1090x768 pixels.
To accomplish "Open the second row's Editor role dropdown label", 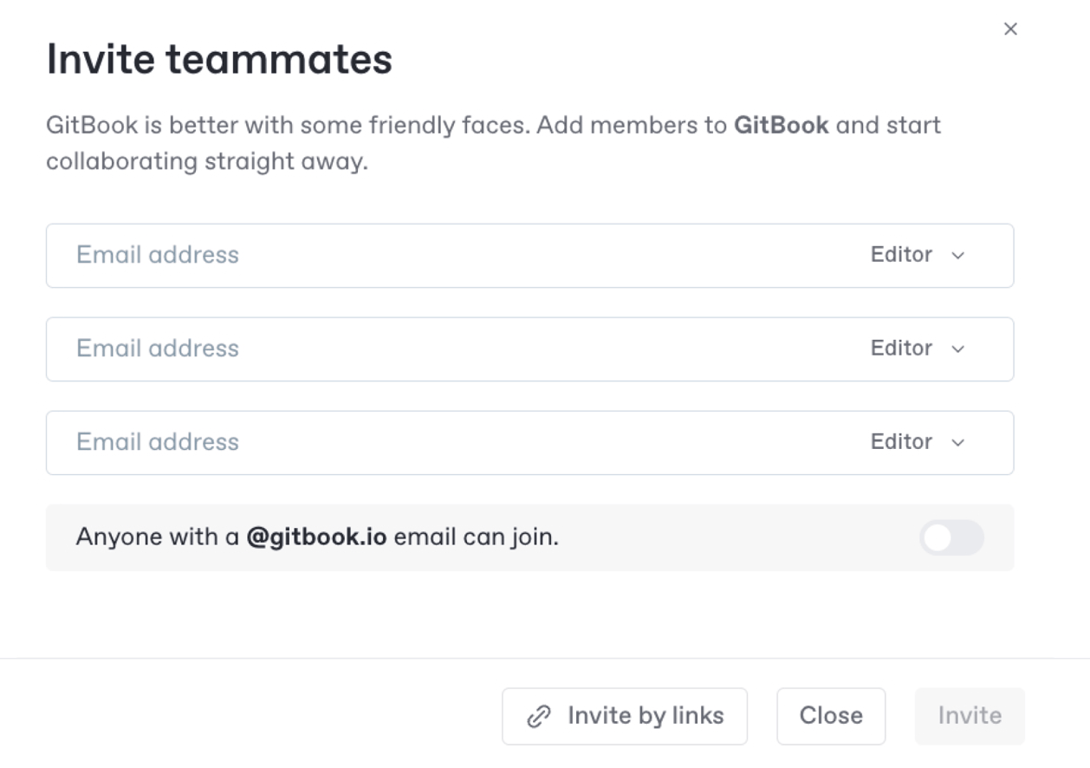I will coord(901,348).
